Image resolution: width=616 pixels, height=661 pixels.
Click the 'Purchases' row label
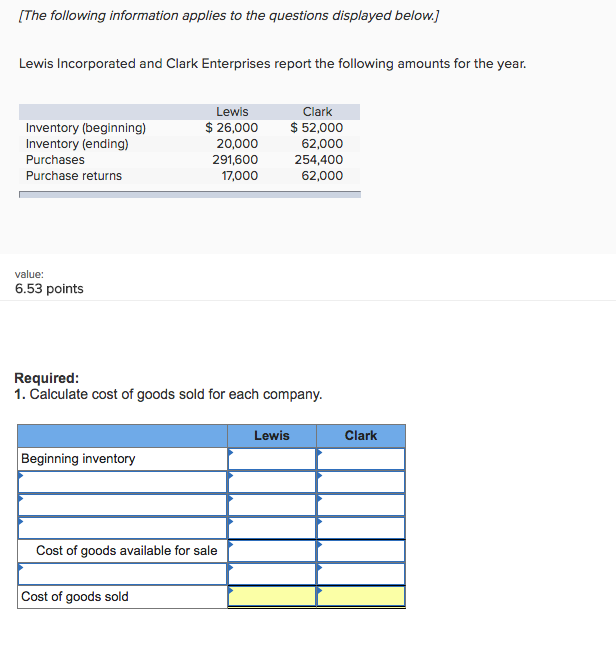pos(55,160)
